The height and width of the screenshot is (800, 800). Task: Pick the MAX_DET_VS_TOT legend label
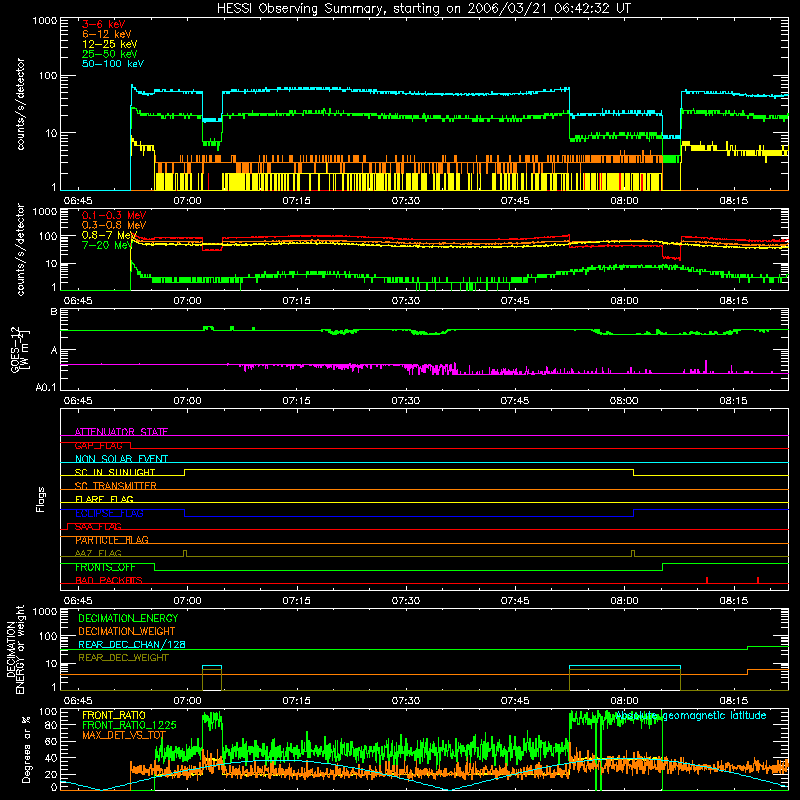[124, 735]
